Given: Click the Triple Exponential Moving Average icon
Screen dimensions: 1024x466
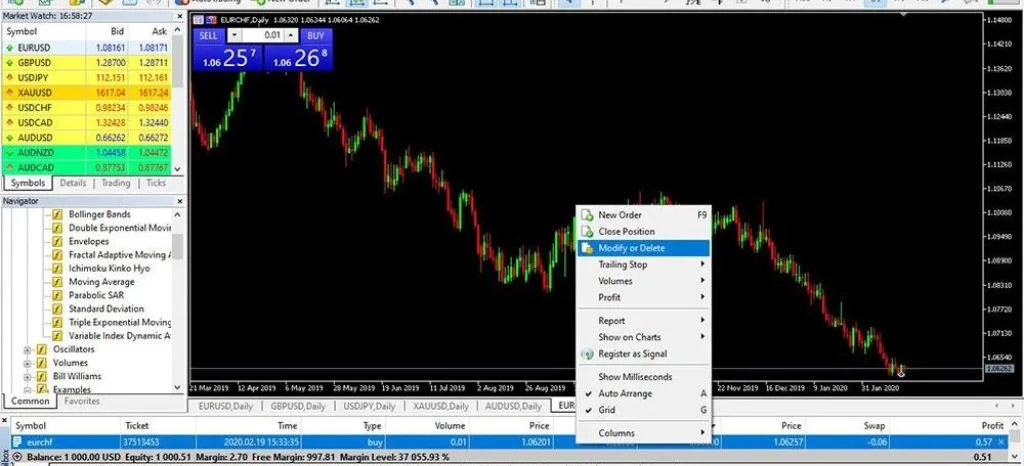Looking at the screenshot, I should 57,322.
